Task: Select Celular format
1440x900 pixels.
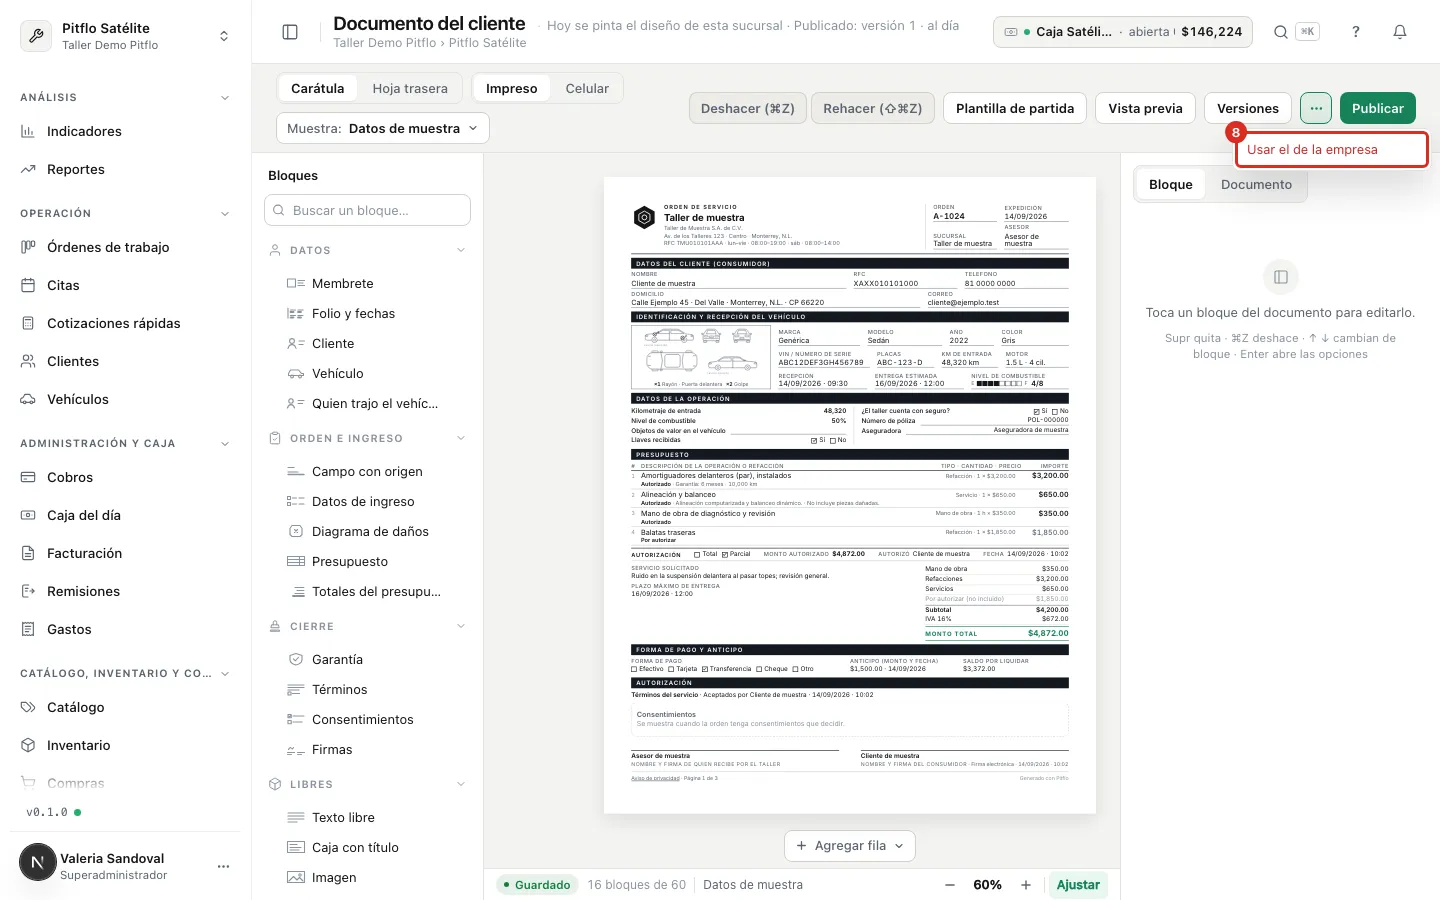Action: pos(587,88)
